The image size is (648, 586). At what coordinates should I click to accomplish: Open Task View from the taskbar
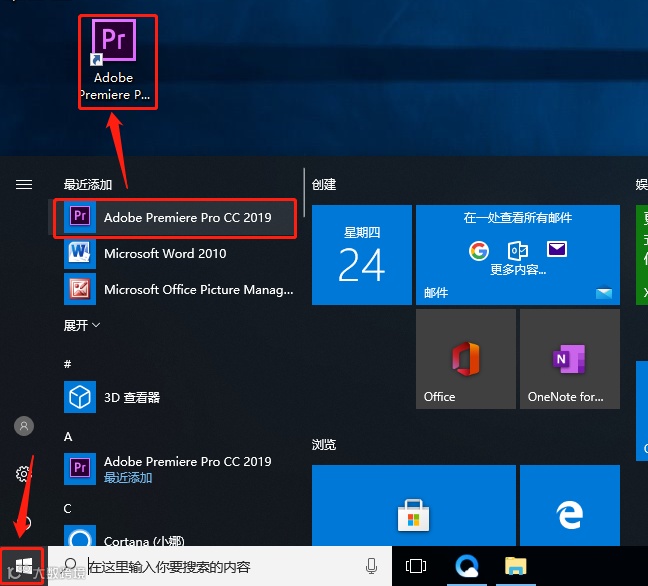[416, 566]
